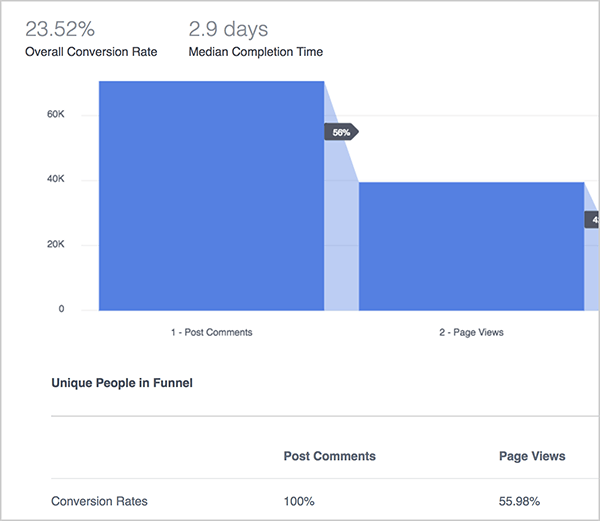Click the Overall Conversion Rate label
This screenshot has width=600, height=521.
click(91, 52)
